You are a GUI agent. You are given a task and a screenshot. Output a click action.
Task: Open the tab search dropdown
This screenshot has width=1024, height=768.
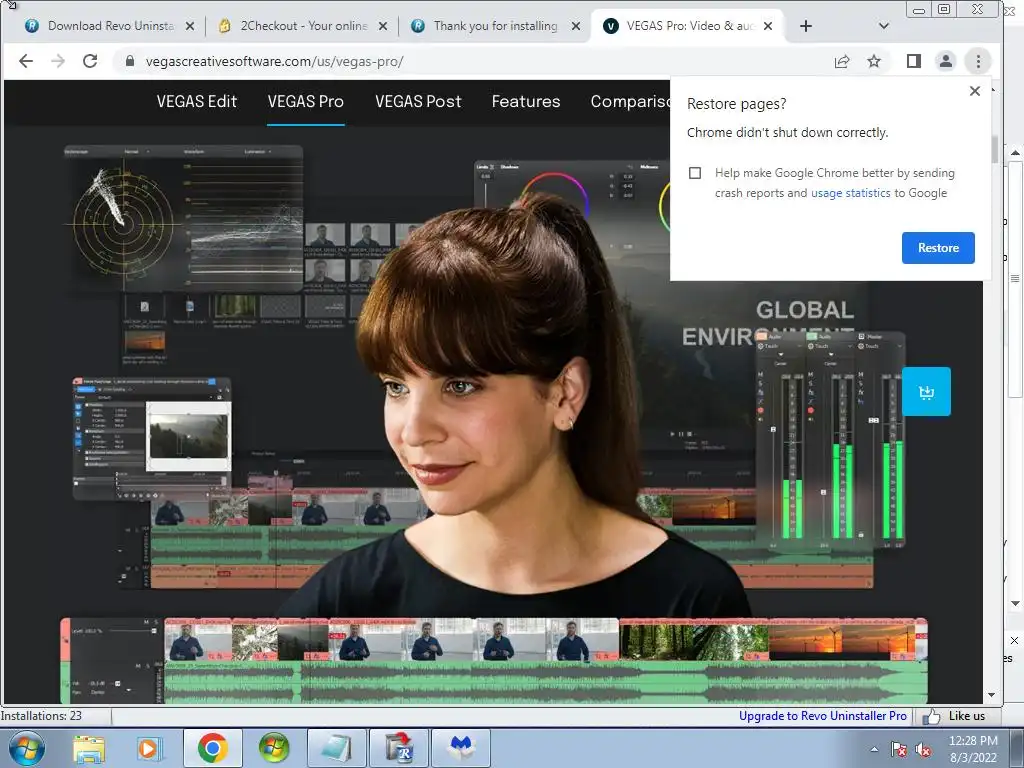884,26
